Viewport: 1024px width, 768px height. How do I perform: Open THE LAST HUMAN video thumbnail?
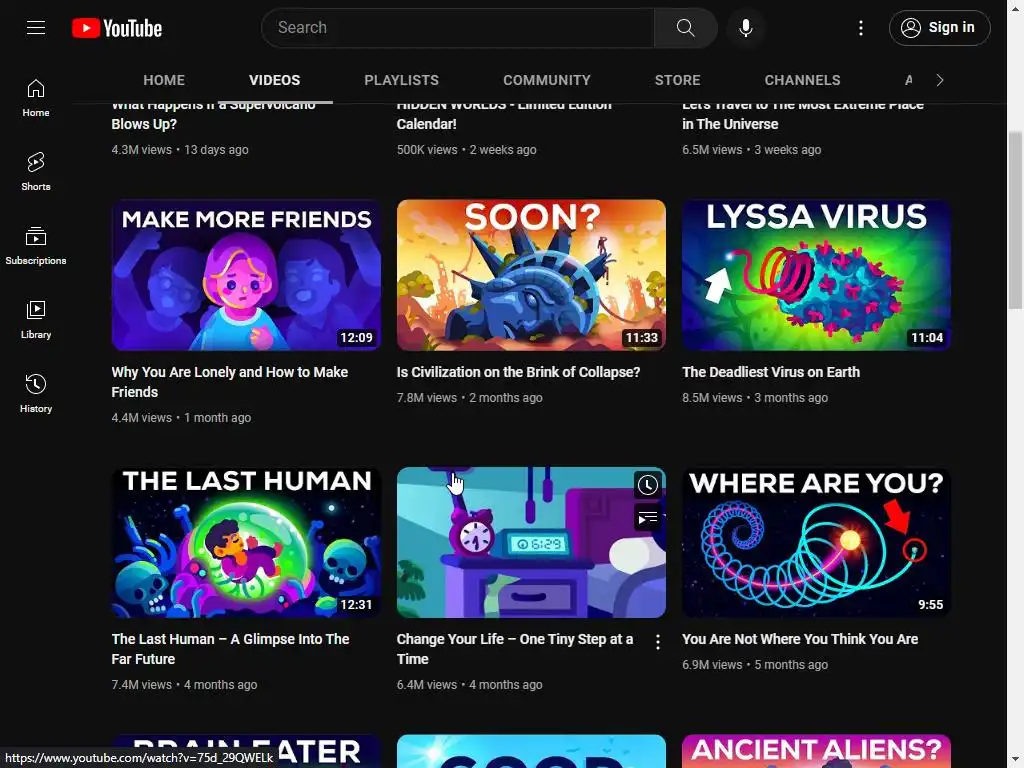(x=246, y=542)
